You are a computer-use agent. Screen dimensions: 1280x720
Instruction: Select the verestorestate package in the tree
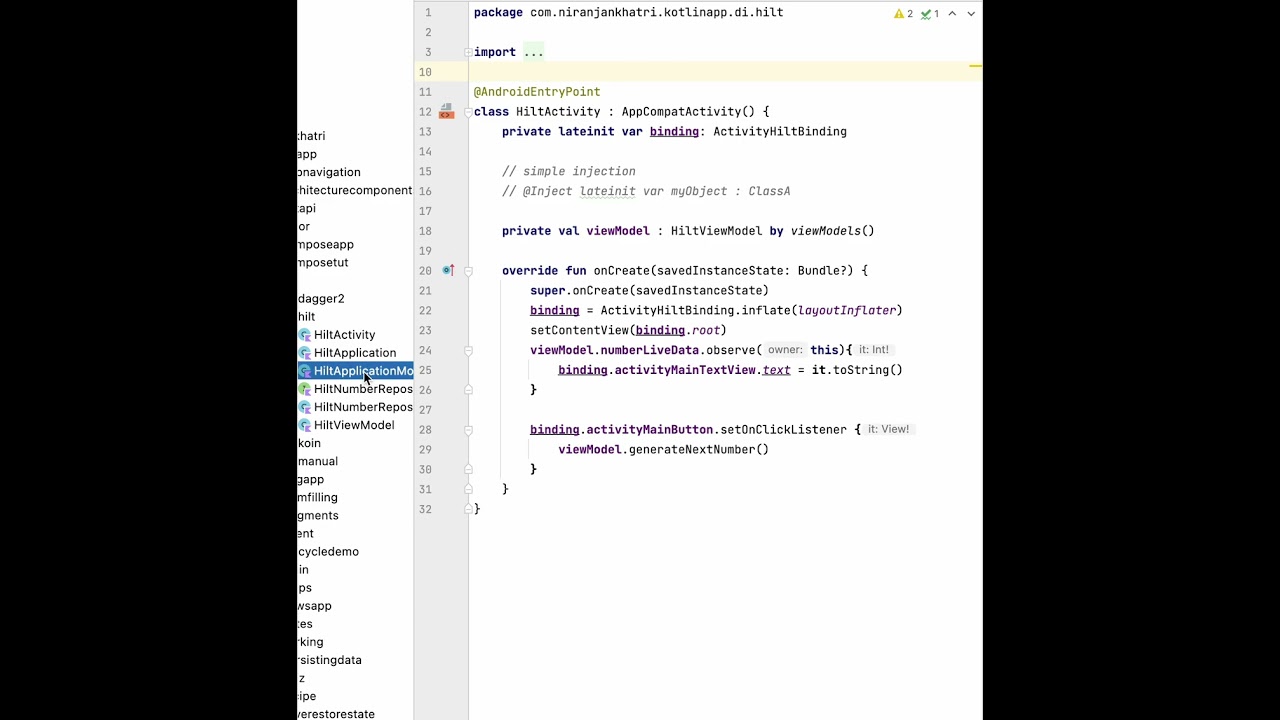336,714
